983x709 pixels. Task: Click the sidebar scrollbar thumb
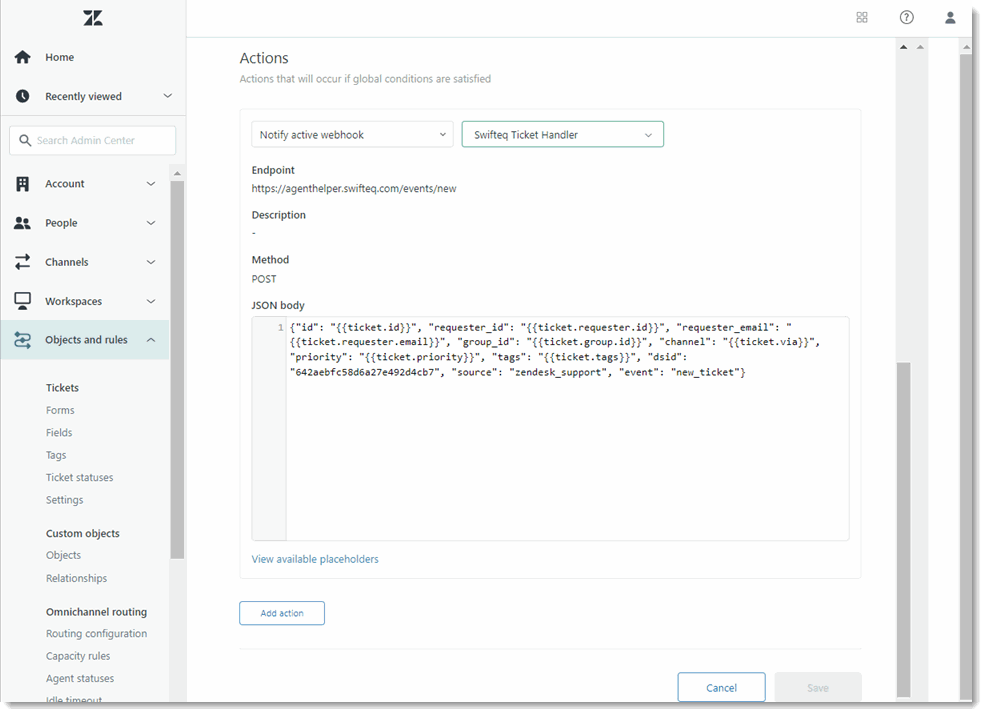click(x=177, y=370)
